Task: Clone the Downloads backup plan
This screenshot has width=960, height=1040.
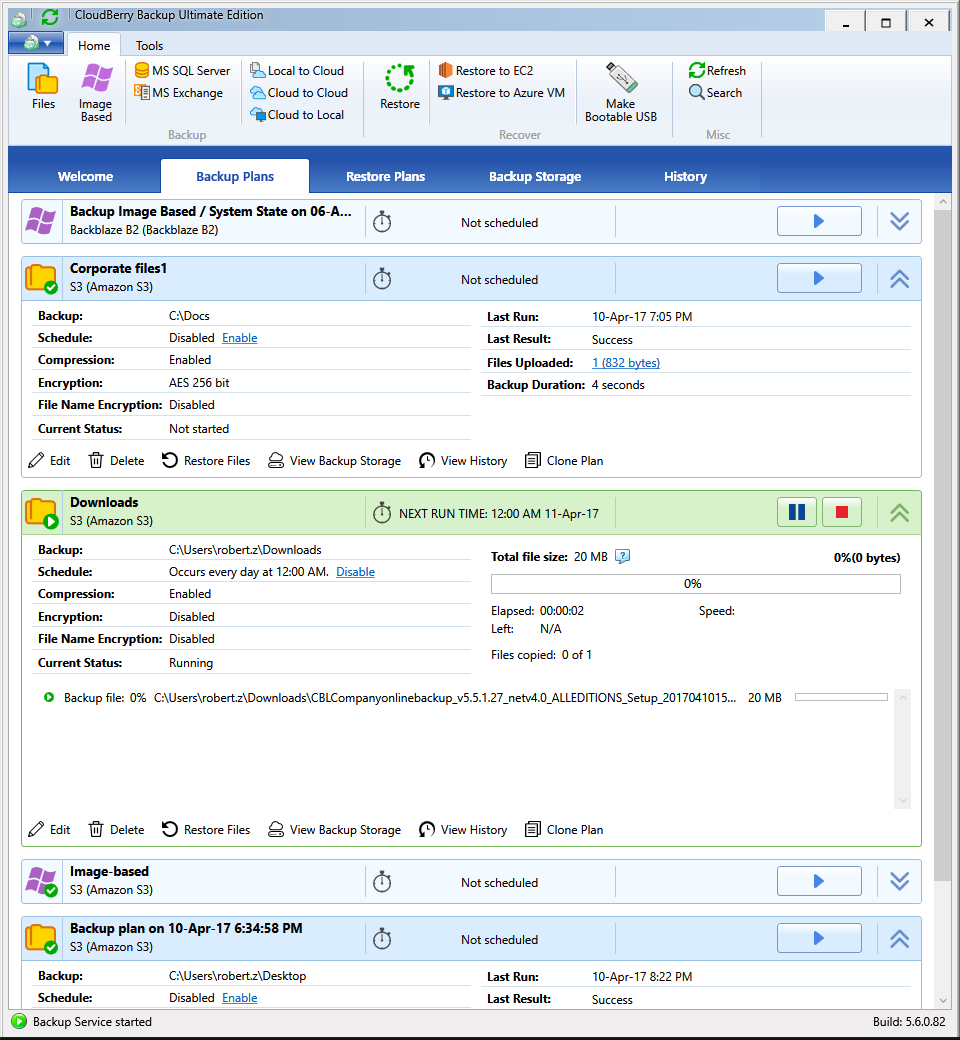Action: [564, 829]
